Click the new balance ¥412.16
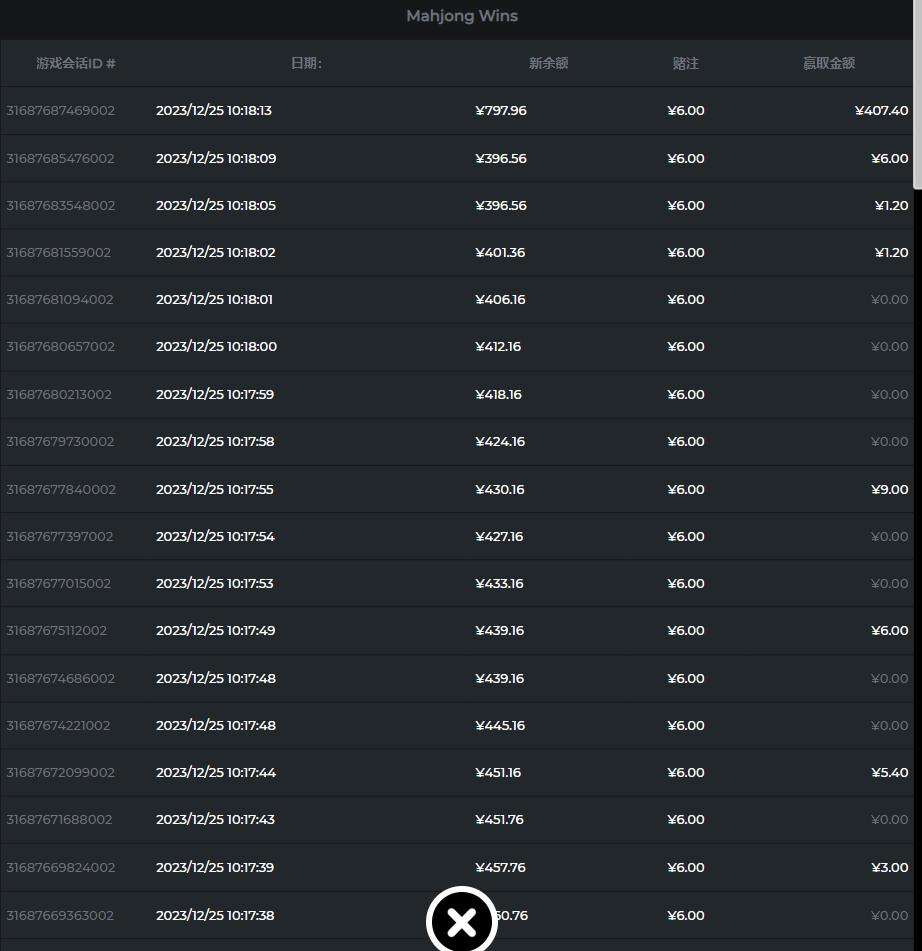This screenshot has width=922, height=951. (x=498, y=346)
